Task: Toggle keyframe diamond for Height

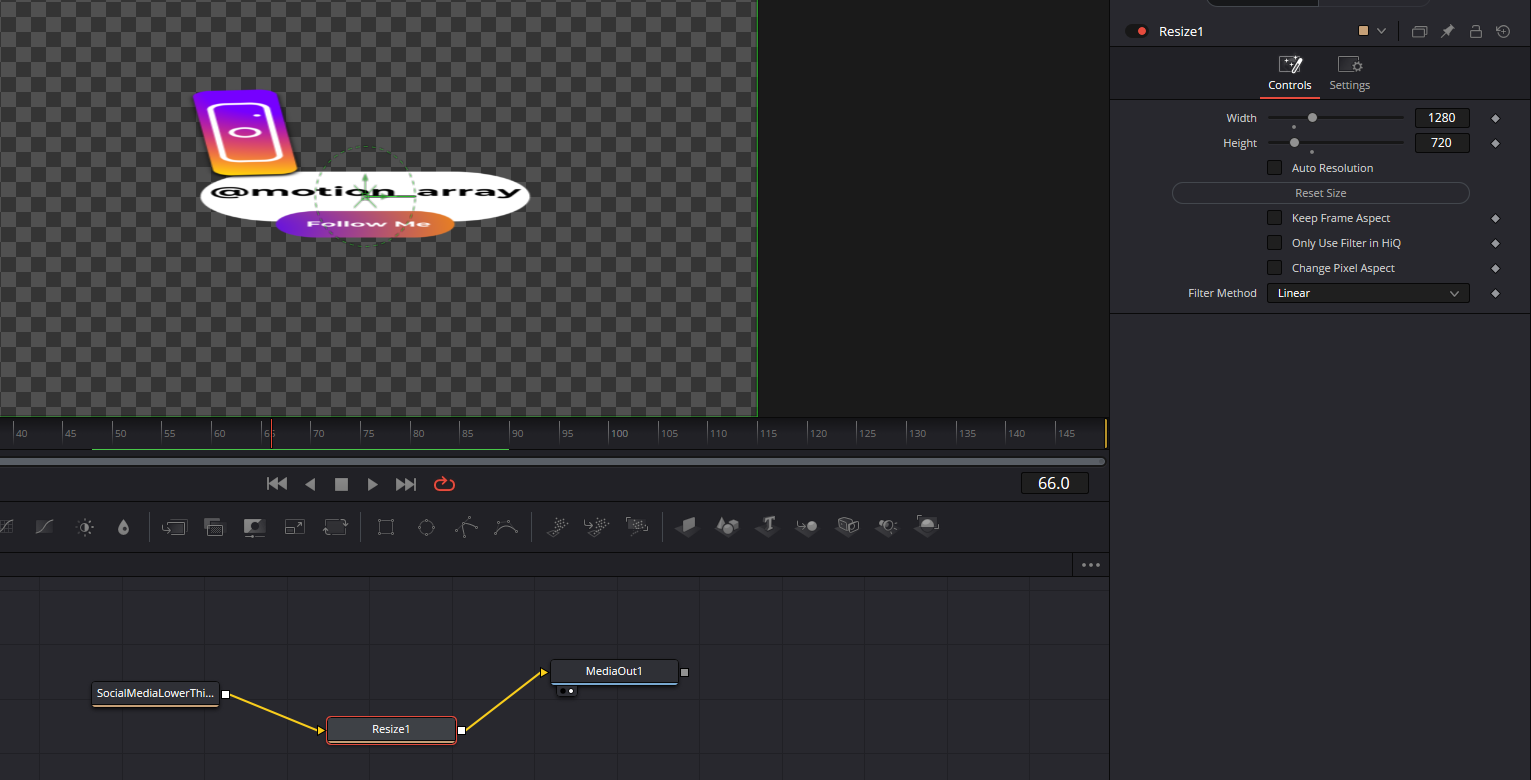Action: pos(1496,143)
